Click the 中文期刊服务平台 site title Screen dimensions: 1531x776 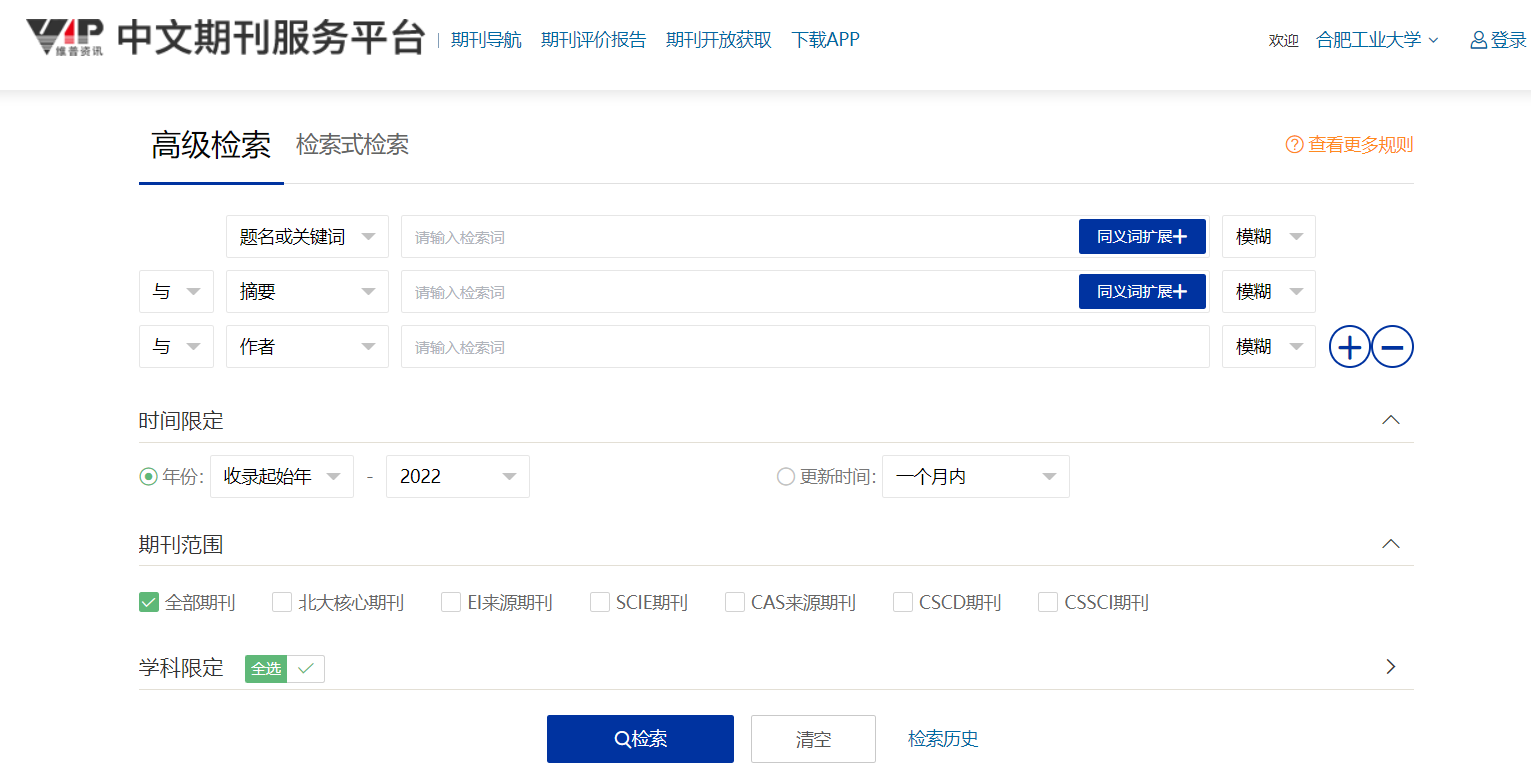[x=271, y=38]
